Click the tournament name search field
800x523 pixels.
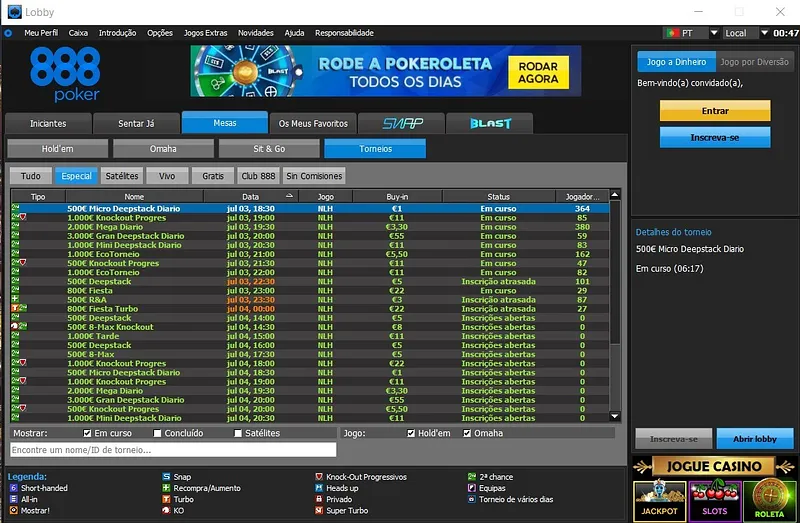click(x=172, y=451)
